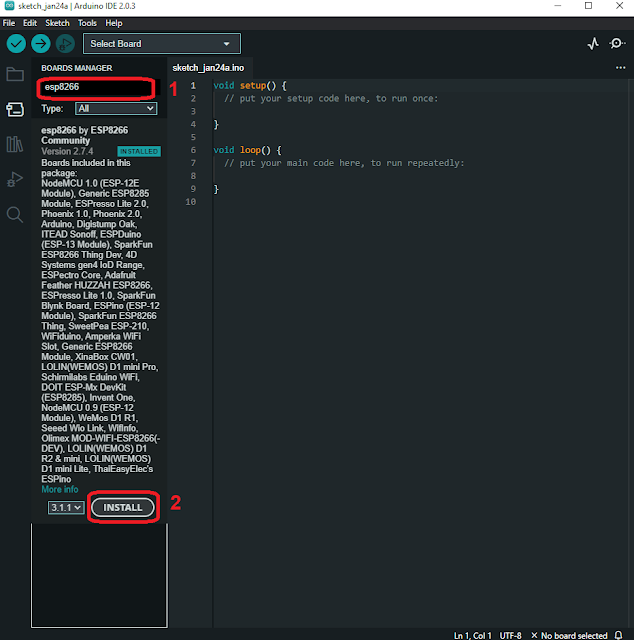634x640 pixels.
Task: Click the Arduino IDE title bar logo
Action: pyautogui.click(x=9, y=6)
